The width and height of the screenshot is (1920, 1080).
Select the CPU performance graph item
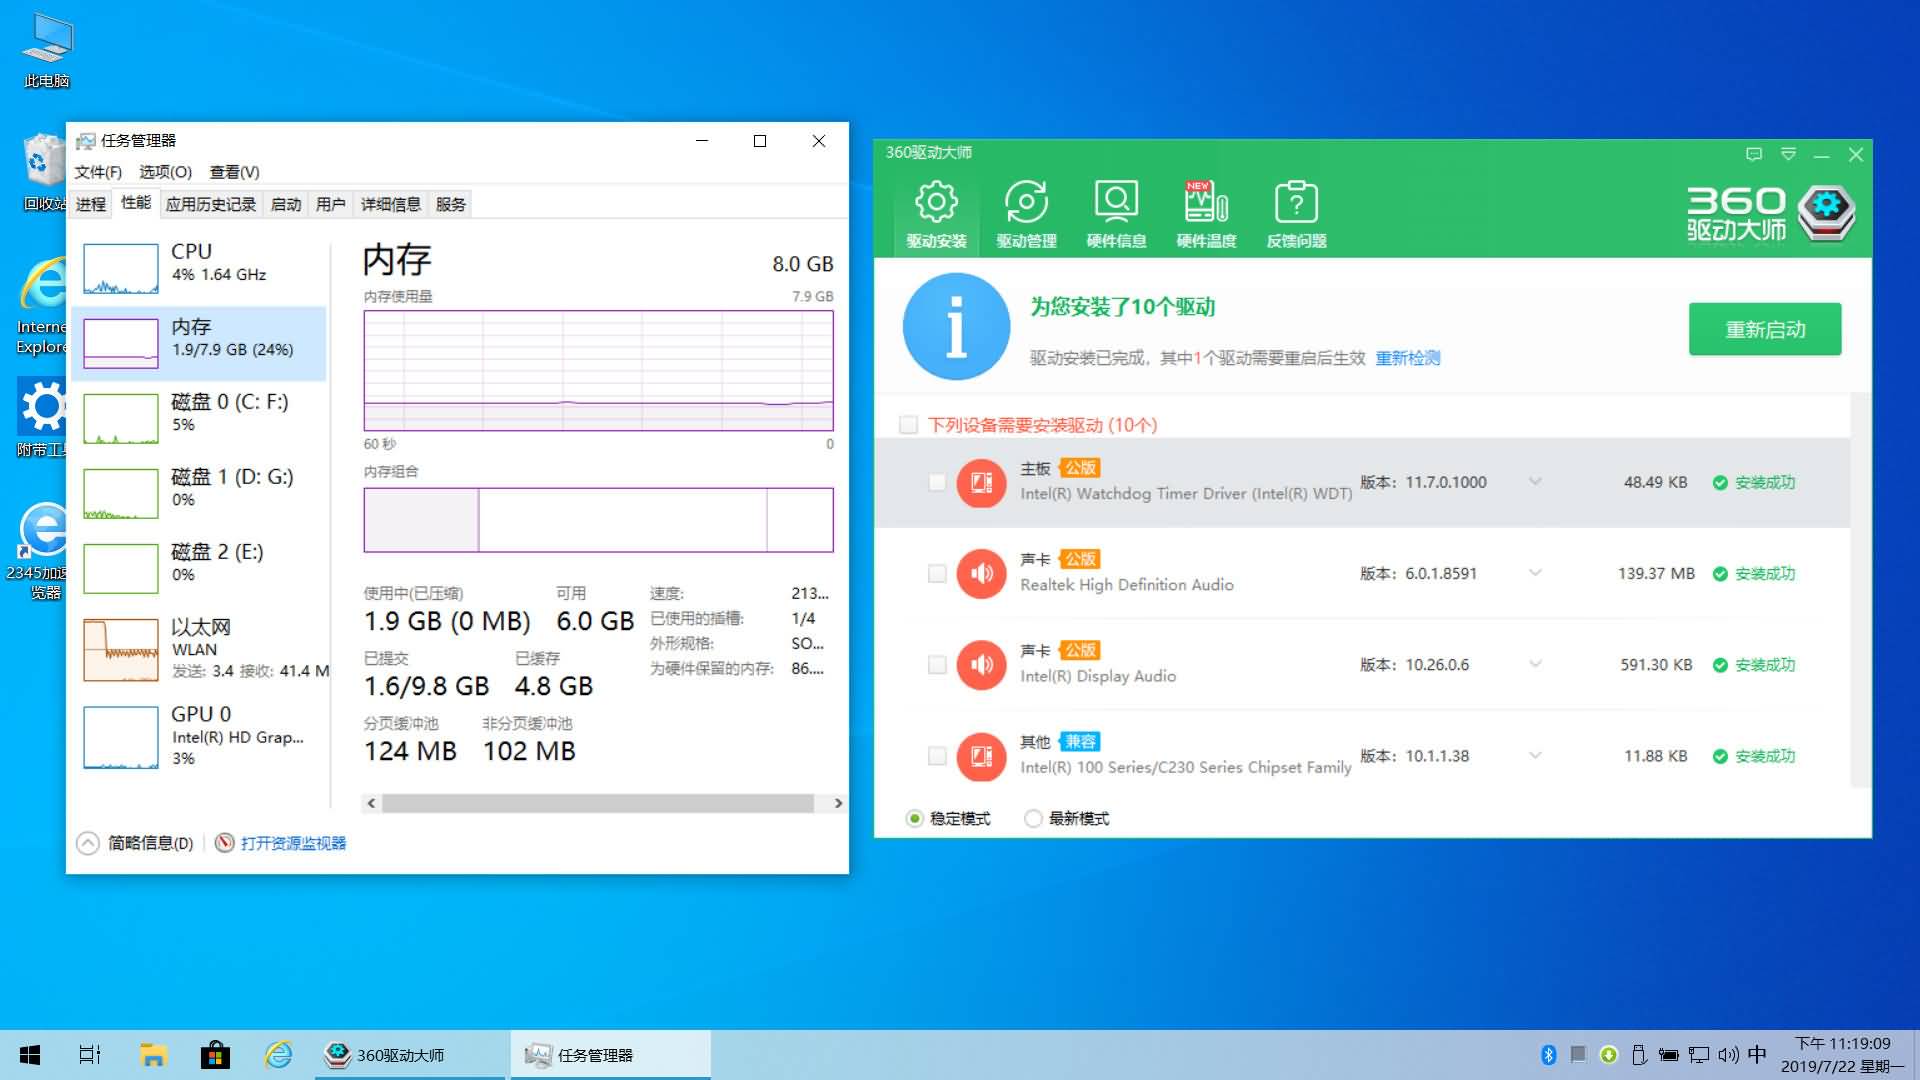point(200,268)
